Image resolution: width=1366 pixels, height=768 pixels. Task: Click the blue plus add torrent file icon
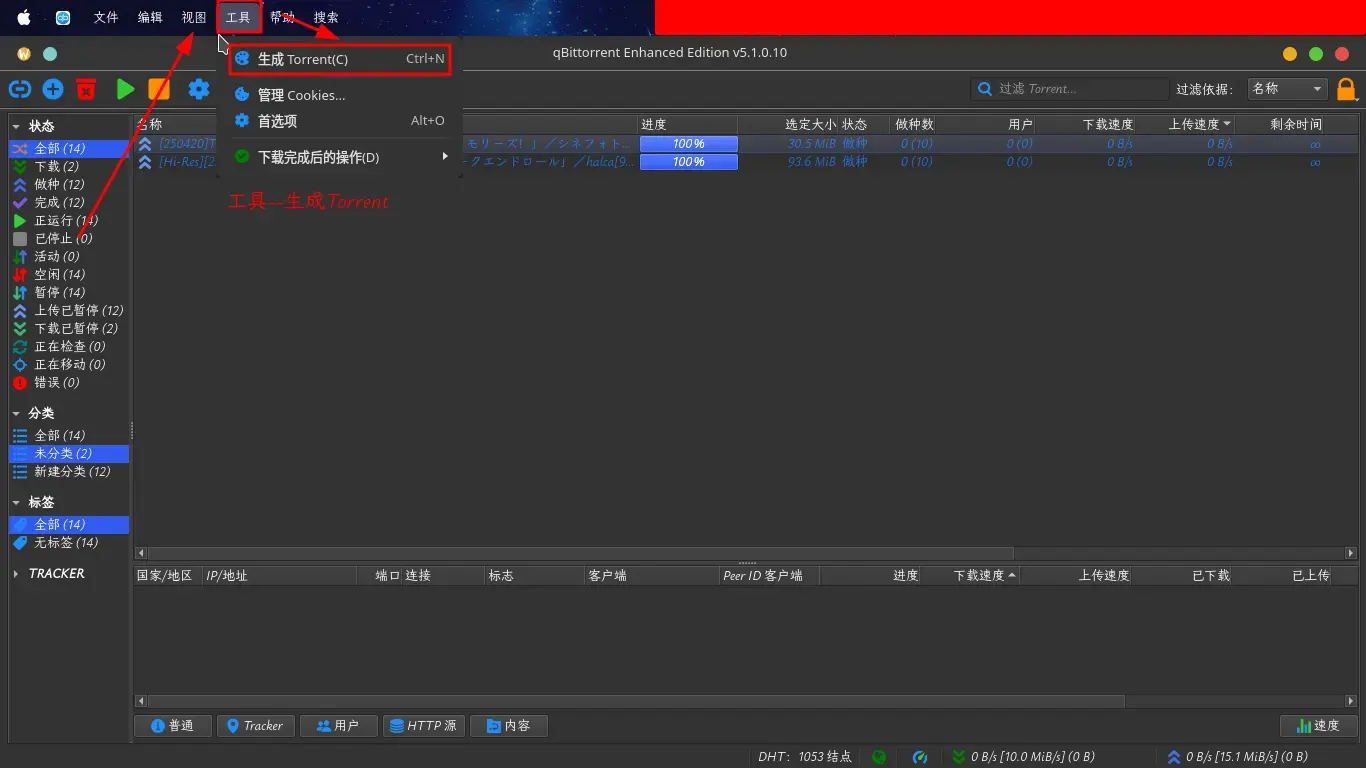coord(53,89)
